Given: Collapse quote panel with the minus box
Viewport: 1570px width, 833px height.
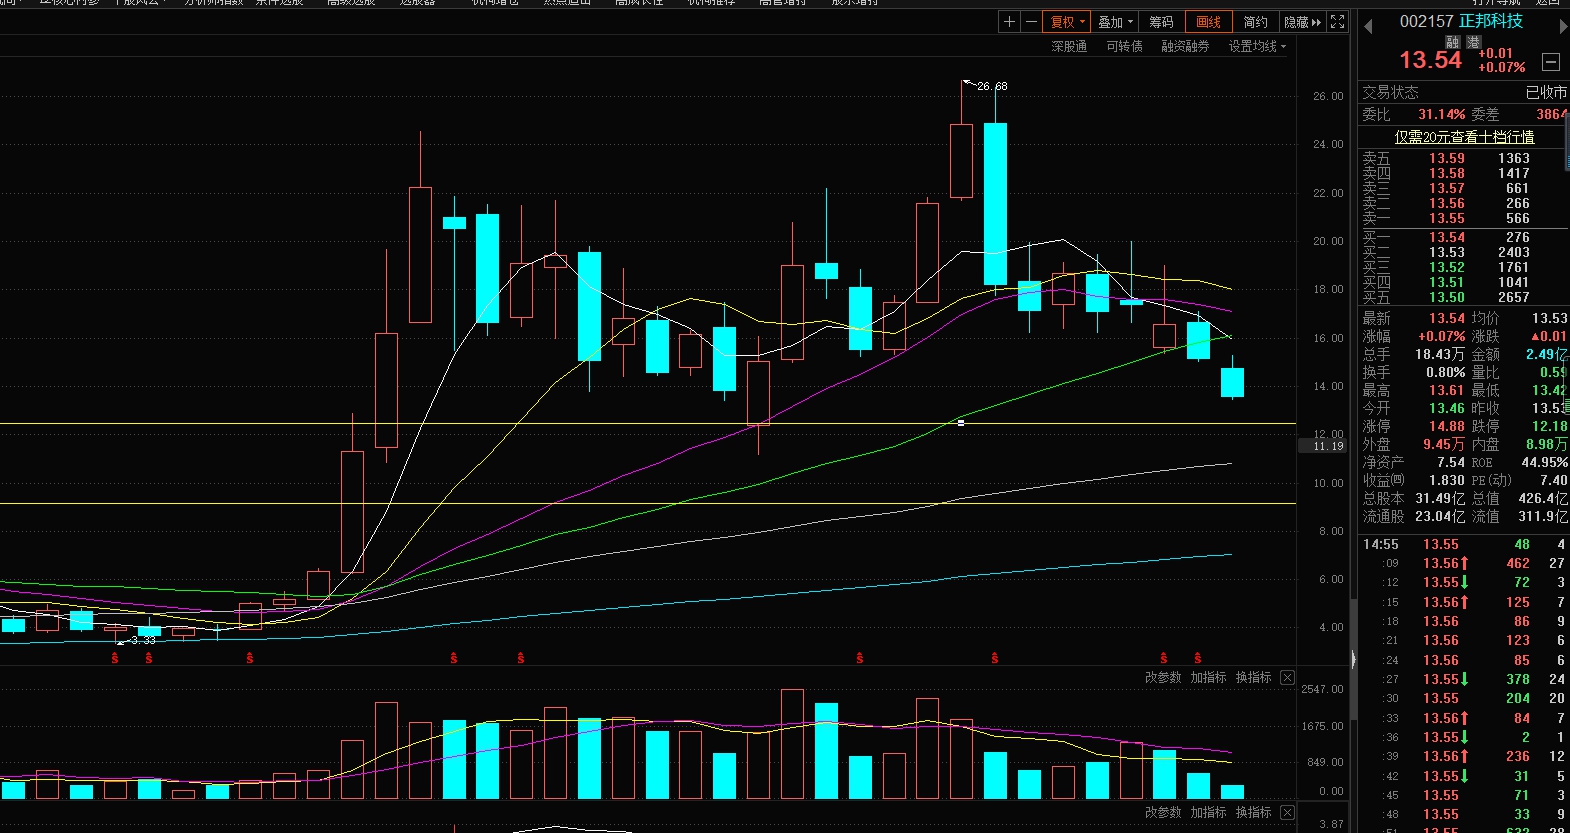Looking at the screenshot, I should (1551, 62).
